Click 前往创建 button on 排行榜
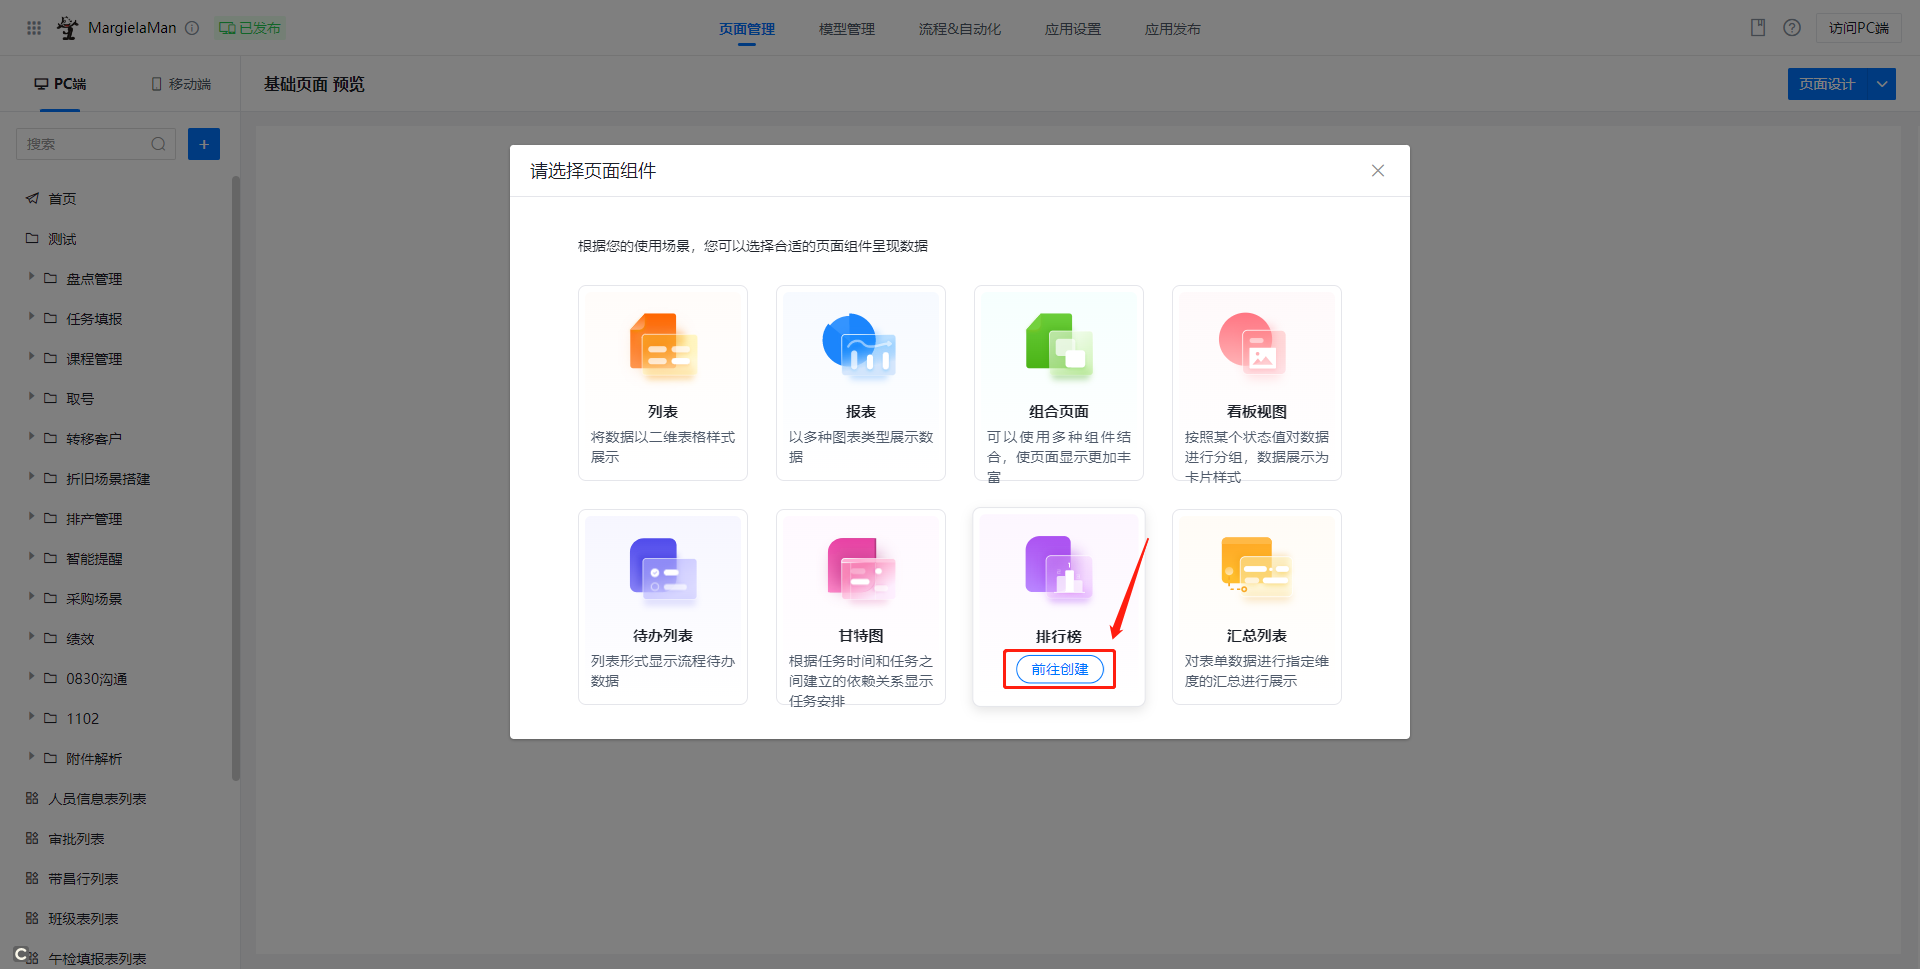 tap(1060, 669)
